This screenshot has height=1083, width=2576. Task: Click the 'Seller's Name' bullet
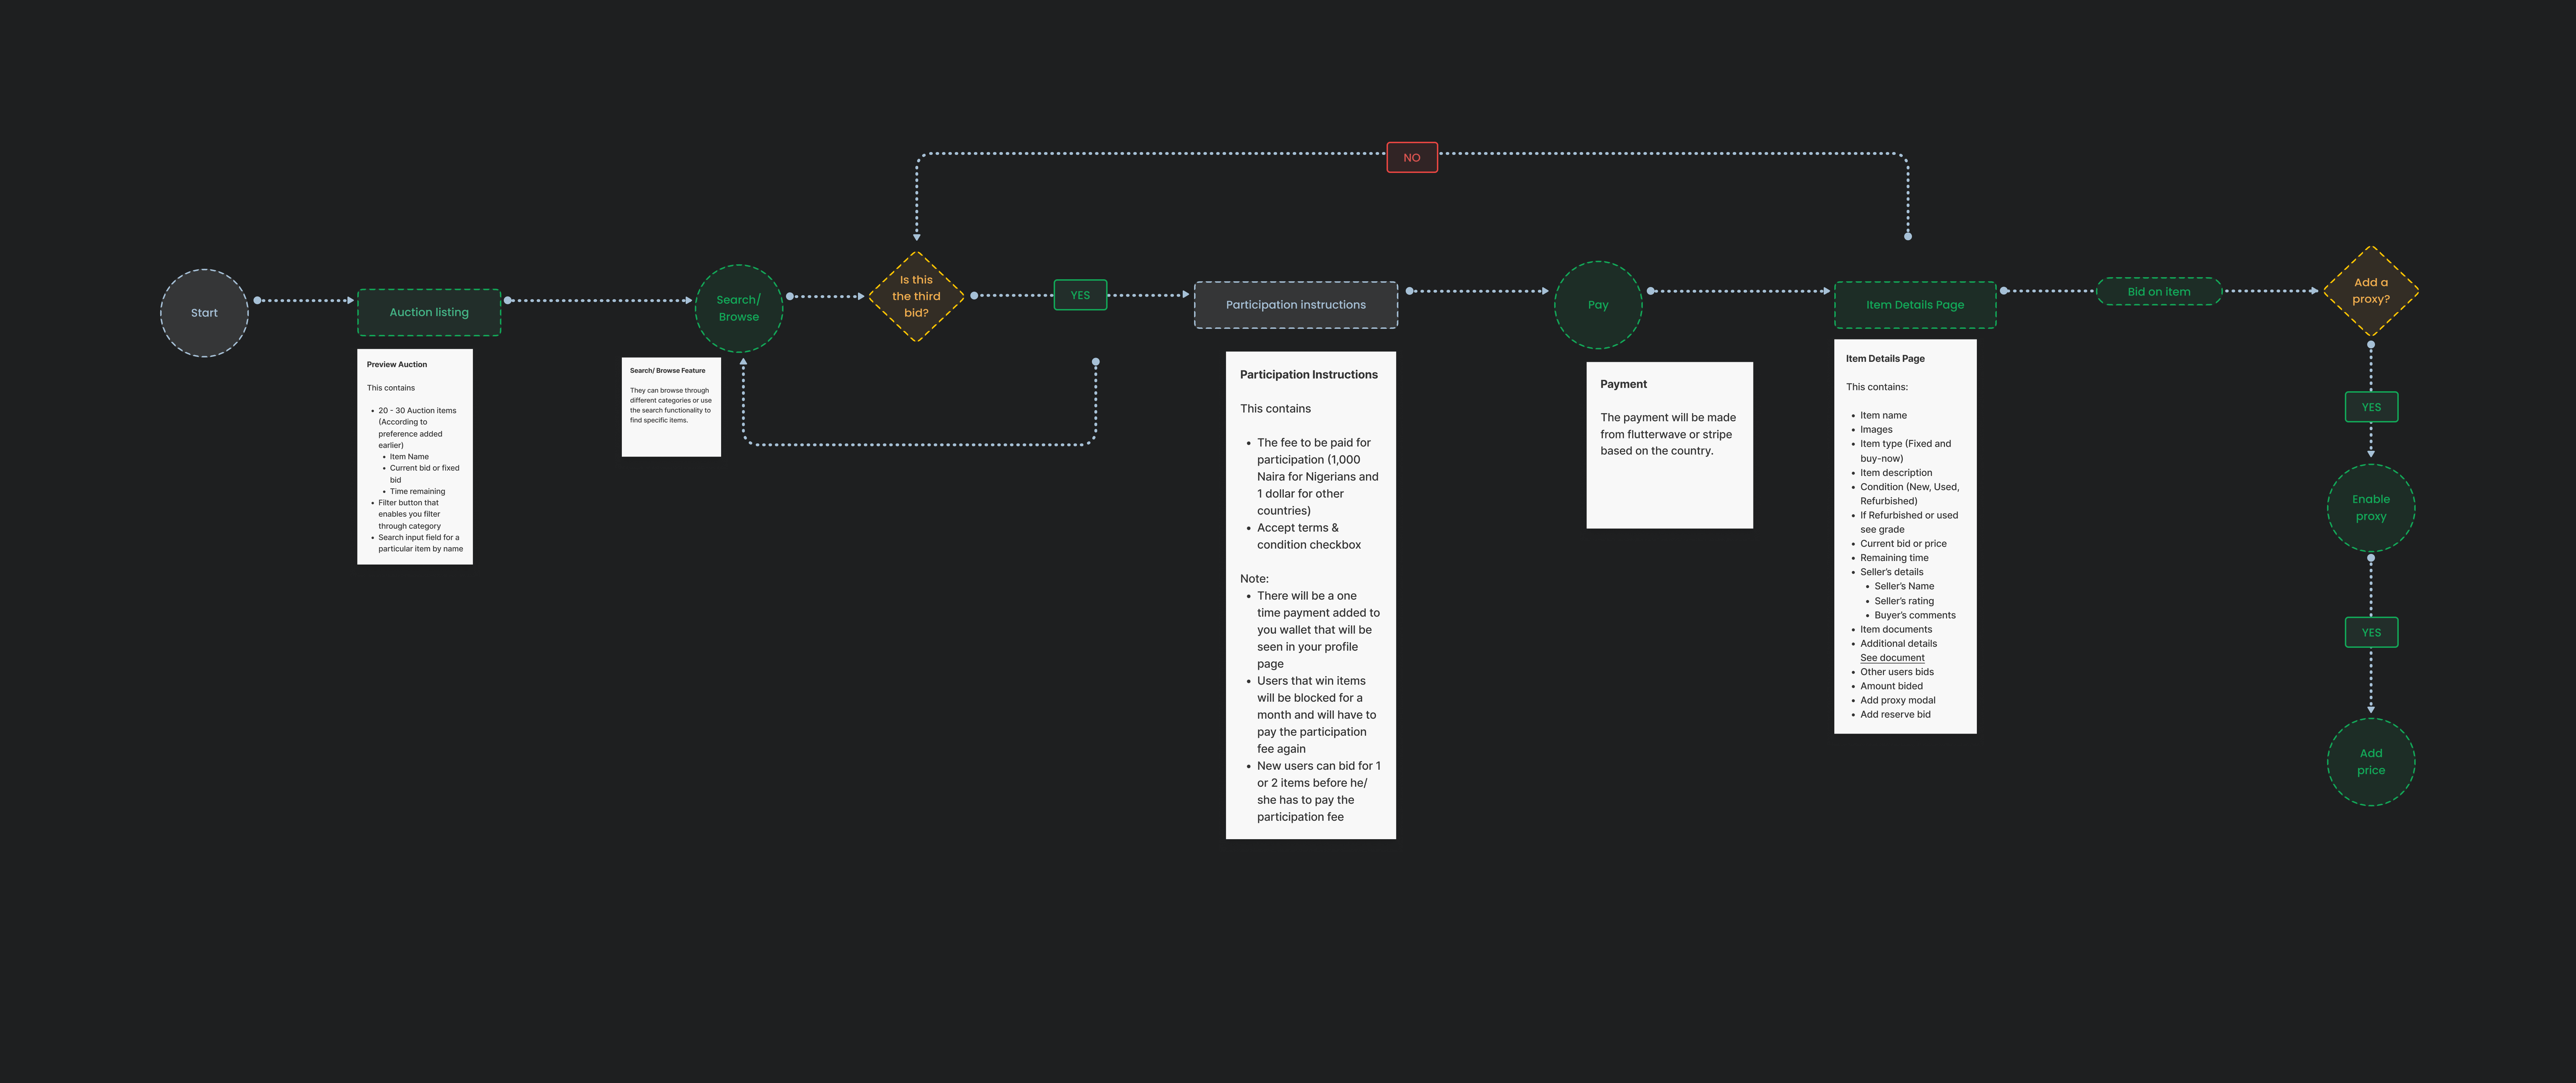[x=1904, y=586]
